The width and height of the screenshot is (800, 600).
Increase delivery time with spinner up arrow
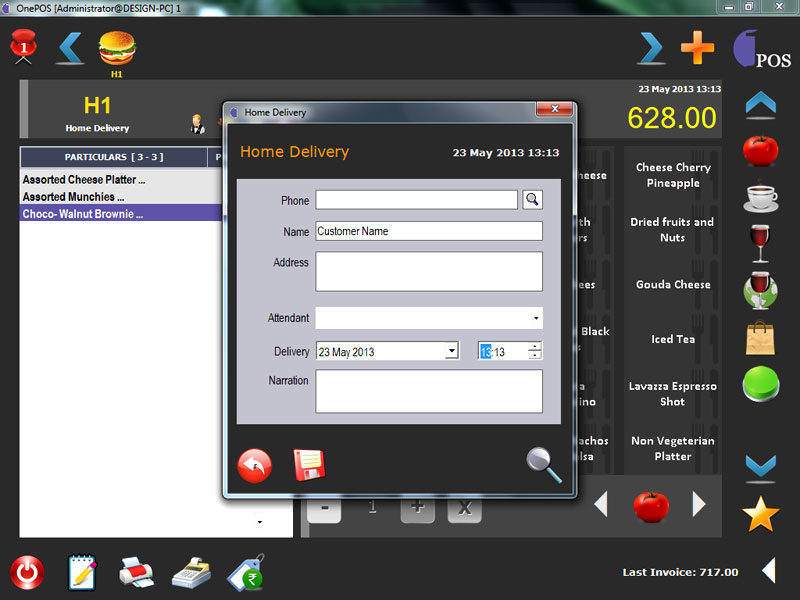pyautogui.click(x=535, y=347)
